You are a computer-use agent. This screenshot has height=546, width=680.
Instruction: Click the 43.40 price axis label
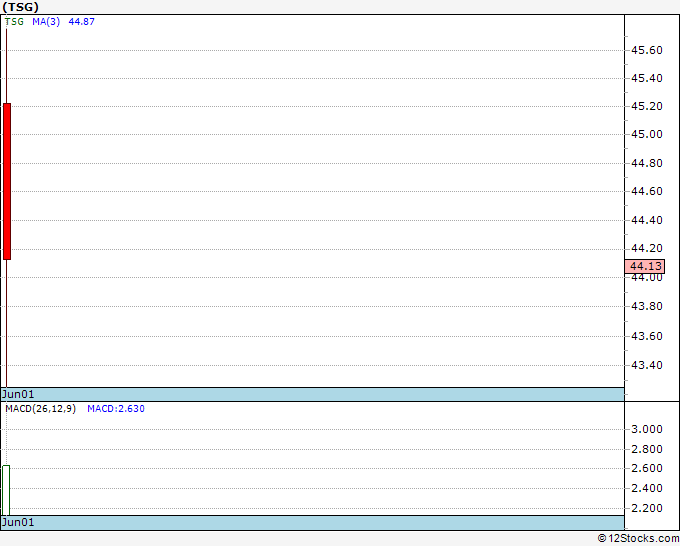pos(647,365)
